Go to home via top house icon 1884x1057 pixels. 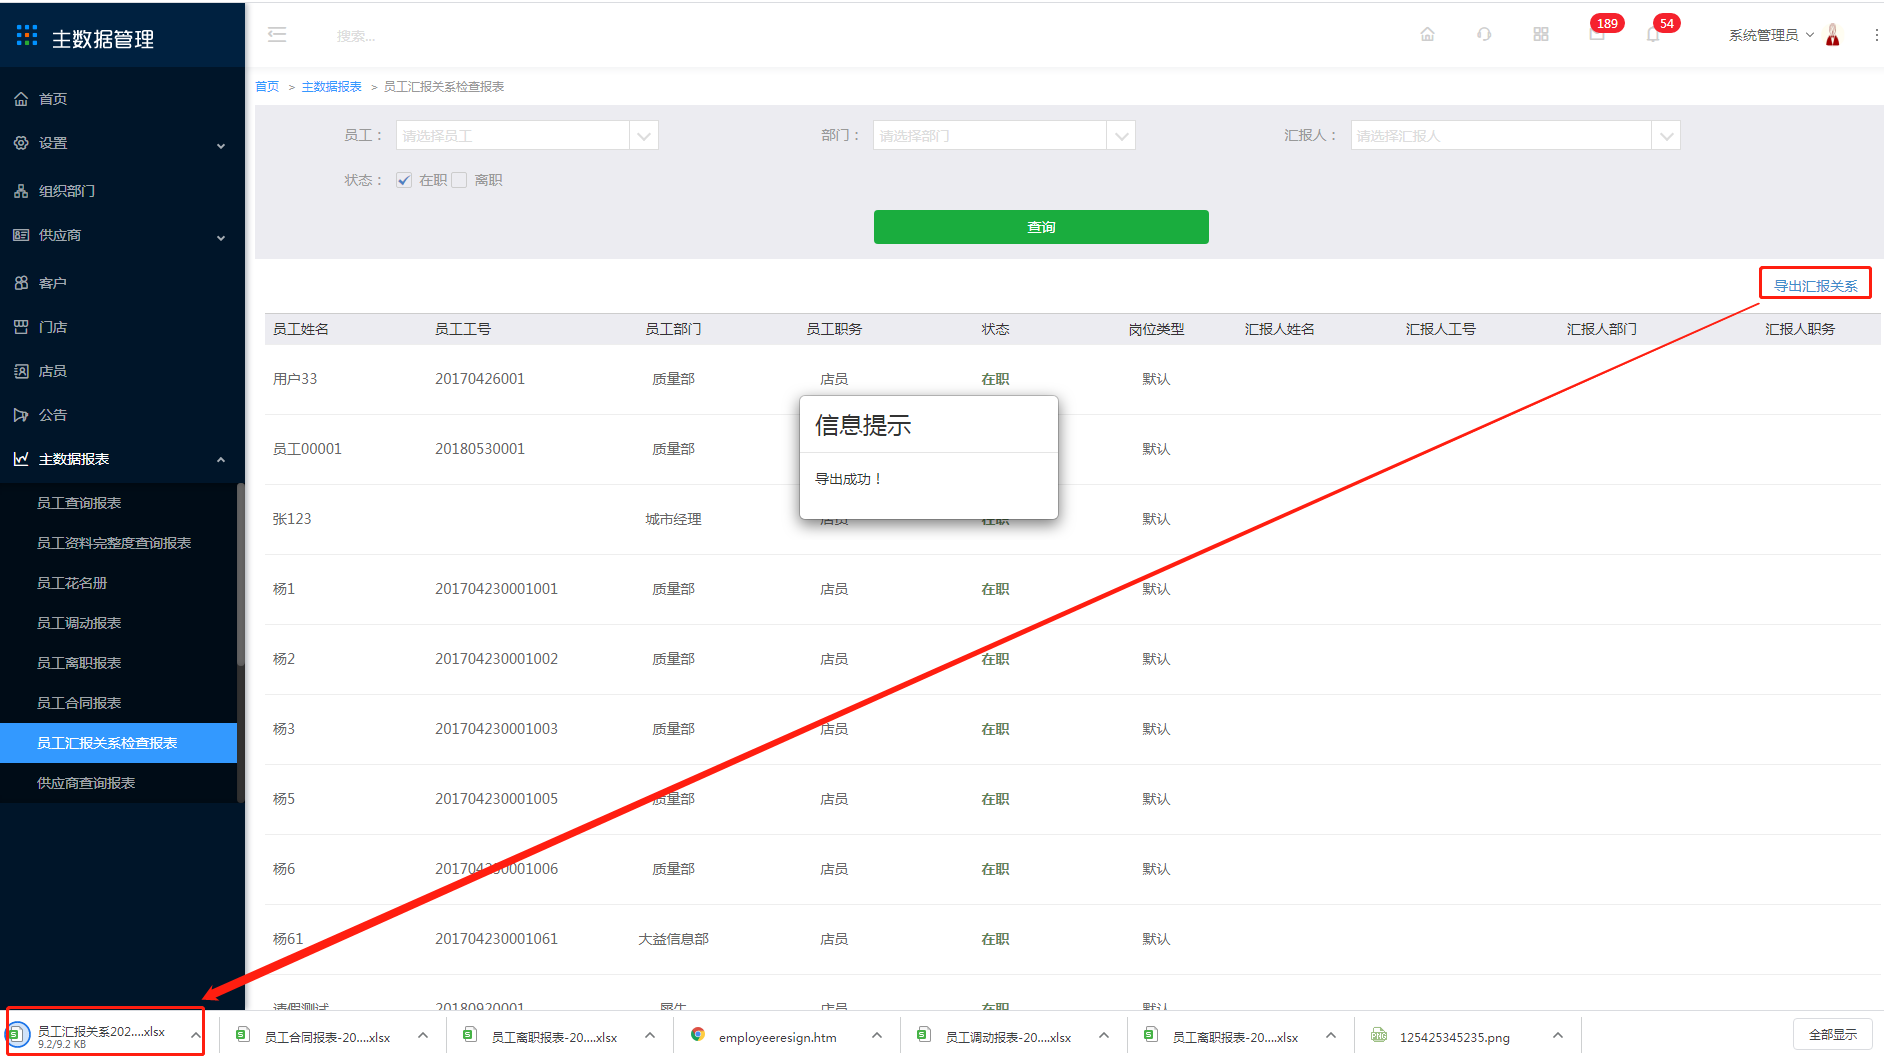pyautogui.click(x=1427, y=35)
